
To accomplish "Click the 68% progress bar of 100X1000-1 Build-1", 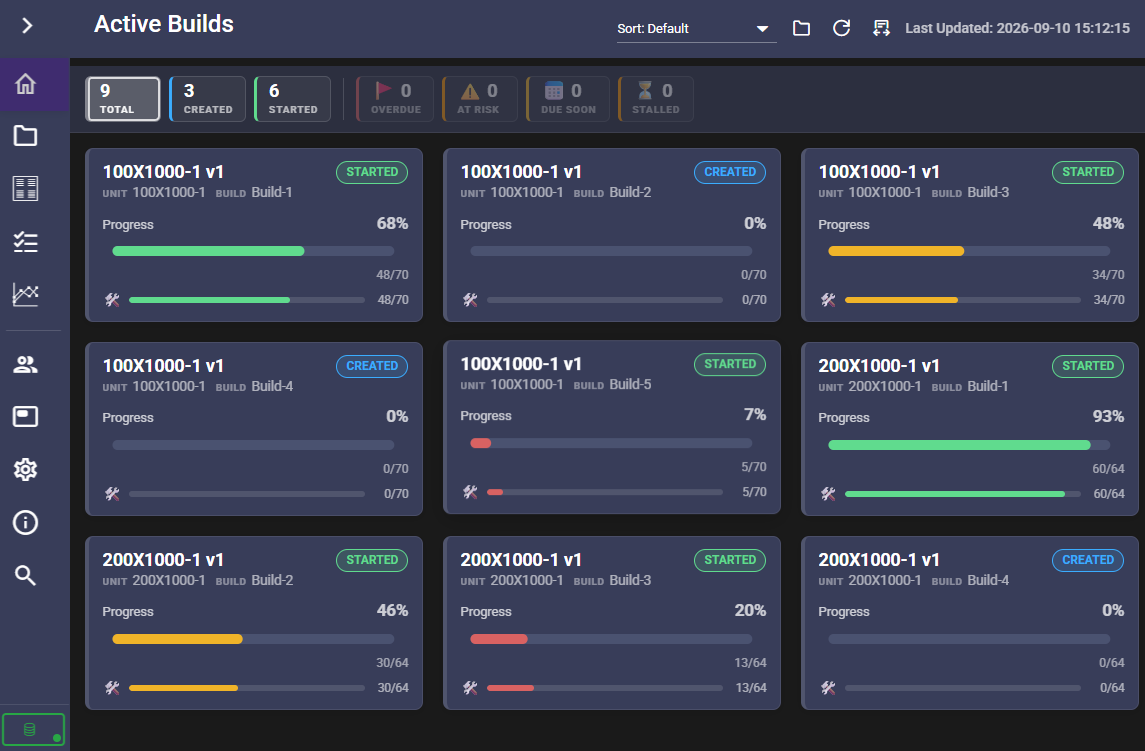I will click(x=253, y=251).
